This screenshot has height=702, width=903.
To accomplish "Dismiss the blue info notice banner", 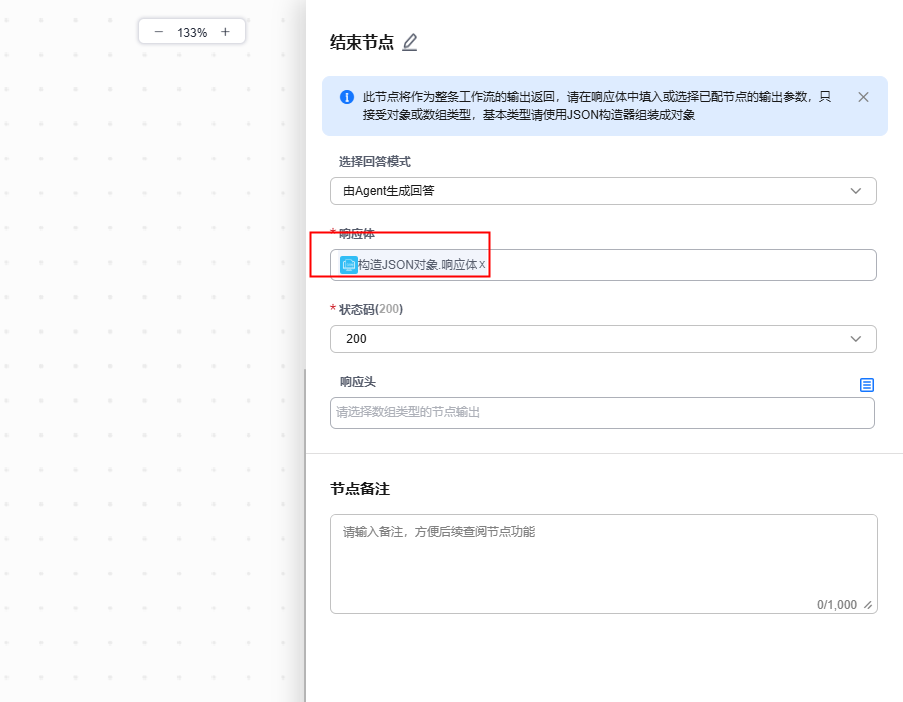I will click(x=863, y=97).
